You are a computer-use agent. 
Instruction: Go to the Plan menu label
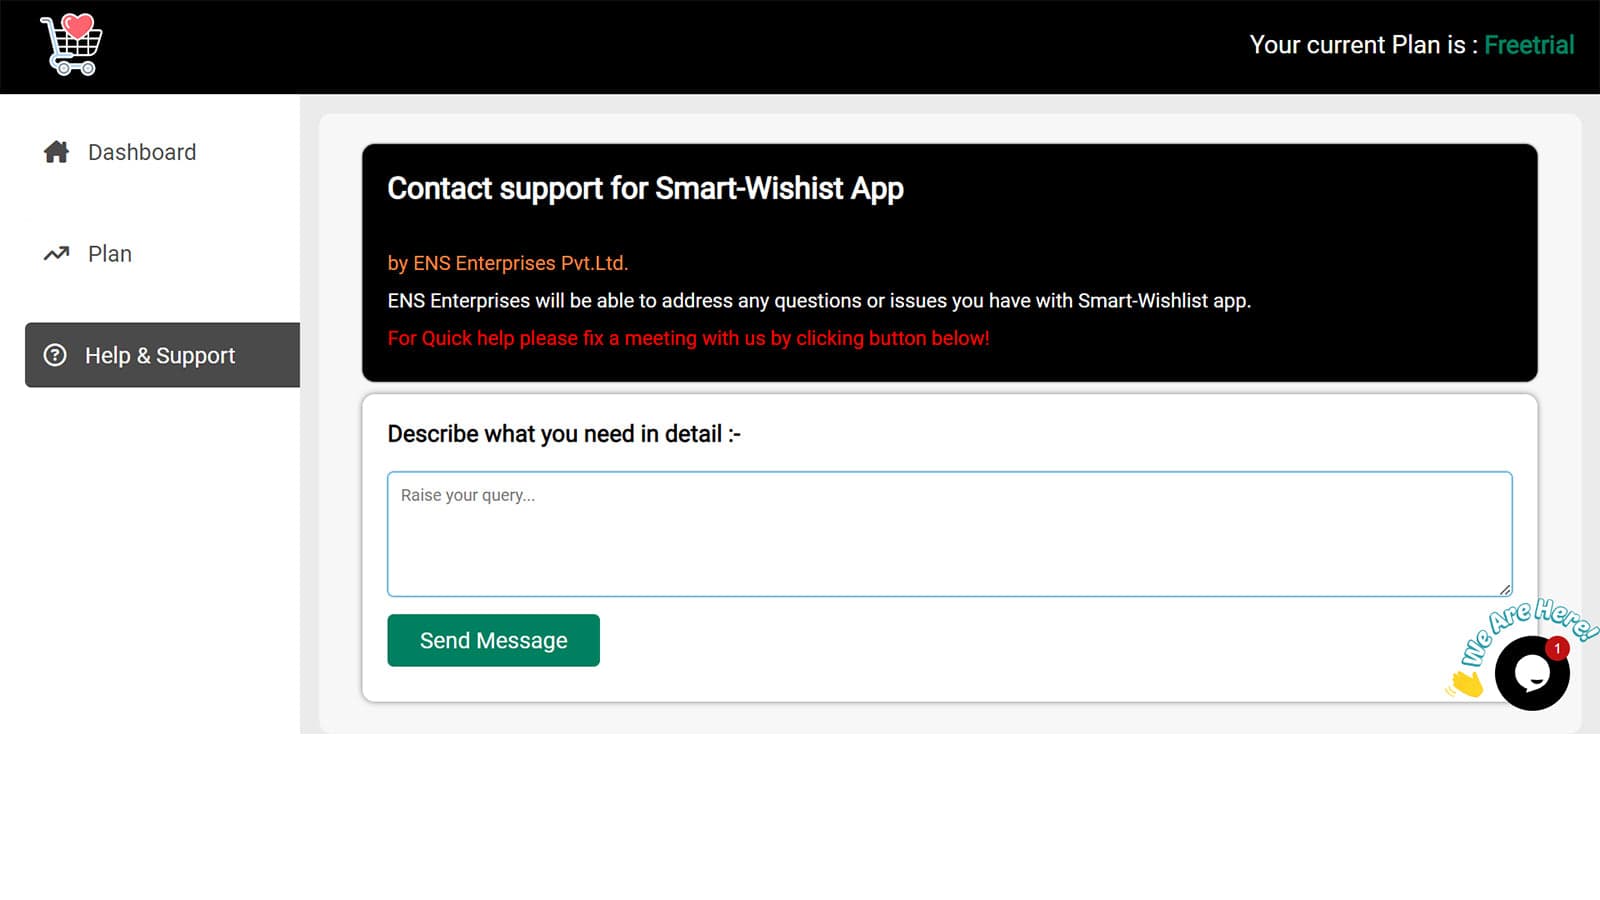(110, 254)
